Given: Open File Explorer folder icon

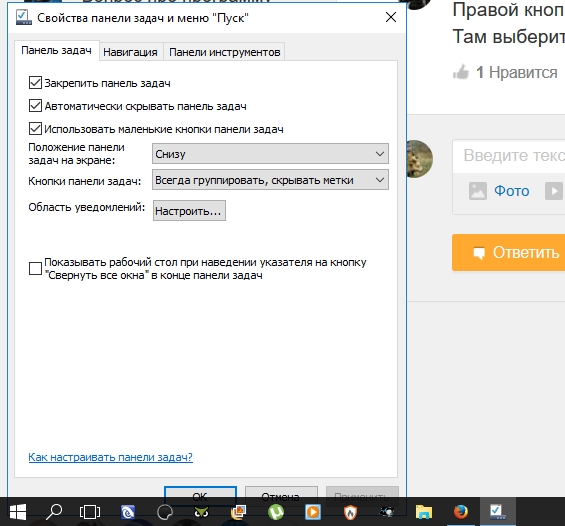Looking at the screenshot, I should tap(424, 512).
